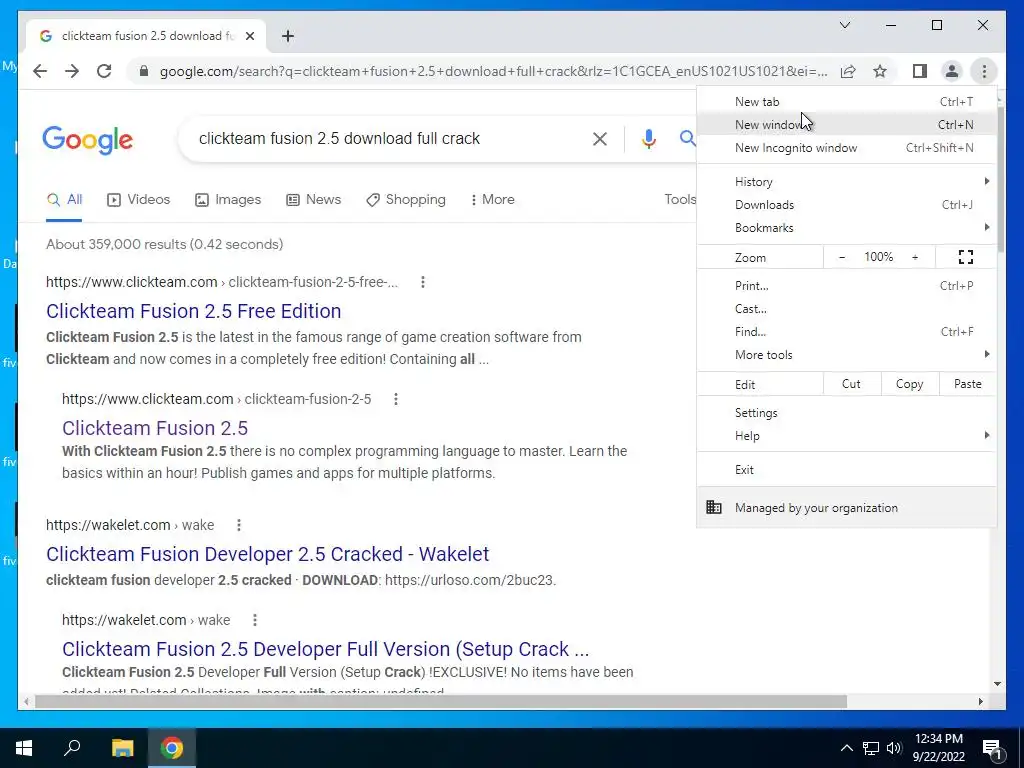Enter fullscreen from the Zoom row
This screenshot has height=768, width=1024.
966,257
